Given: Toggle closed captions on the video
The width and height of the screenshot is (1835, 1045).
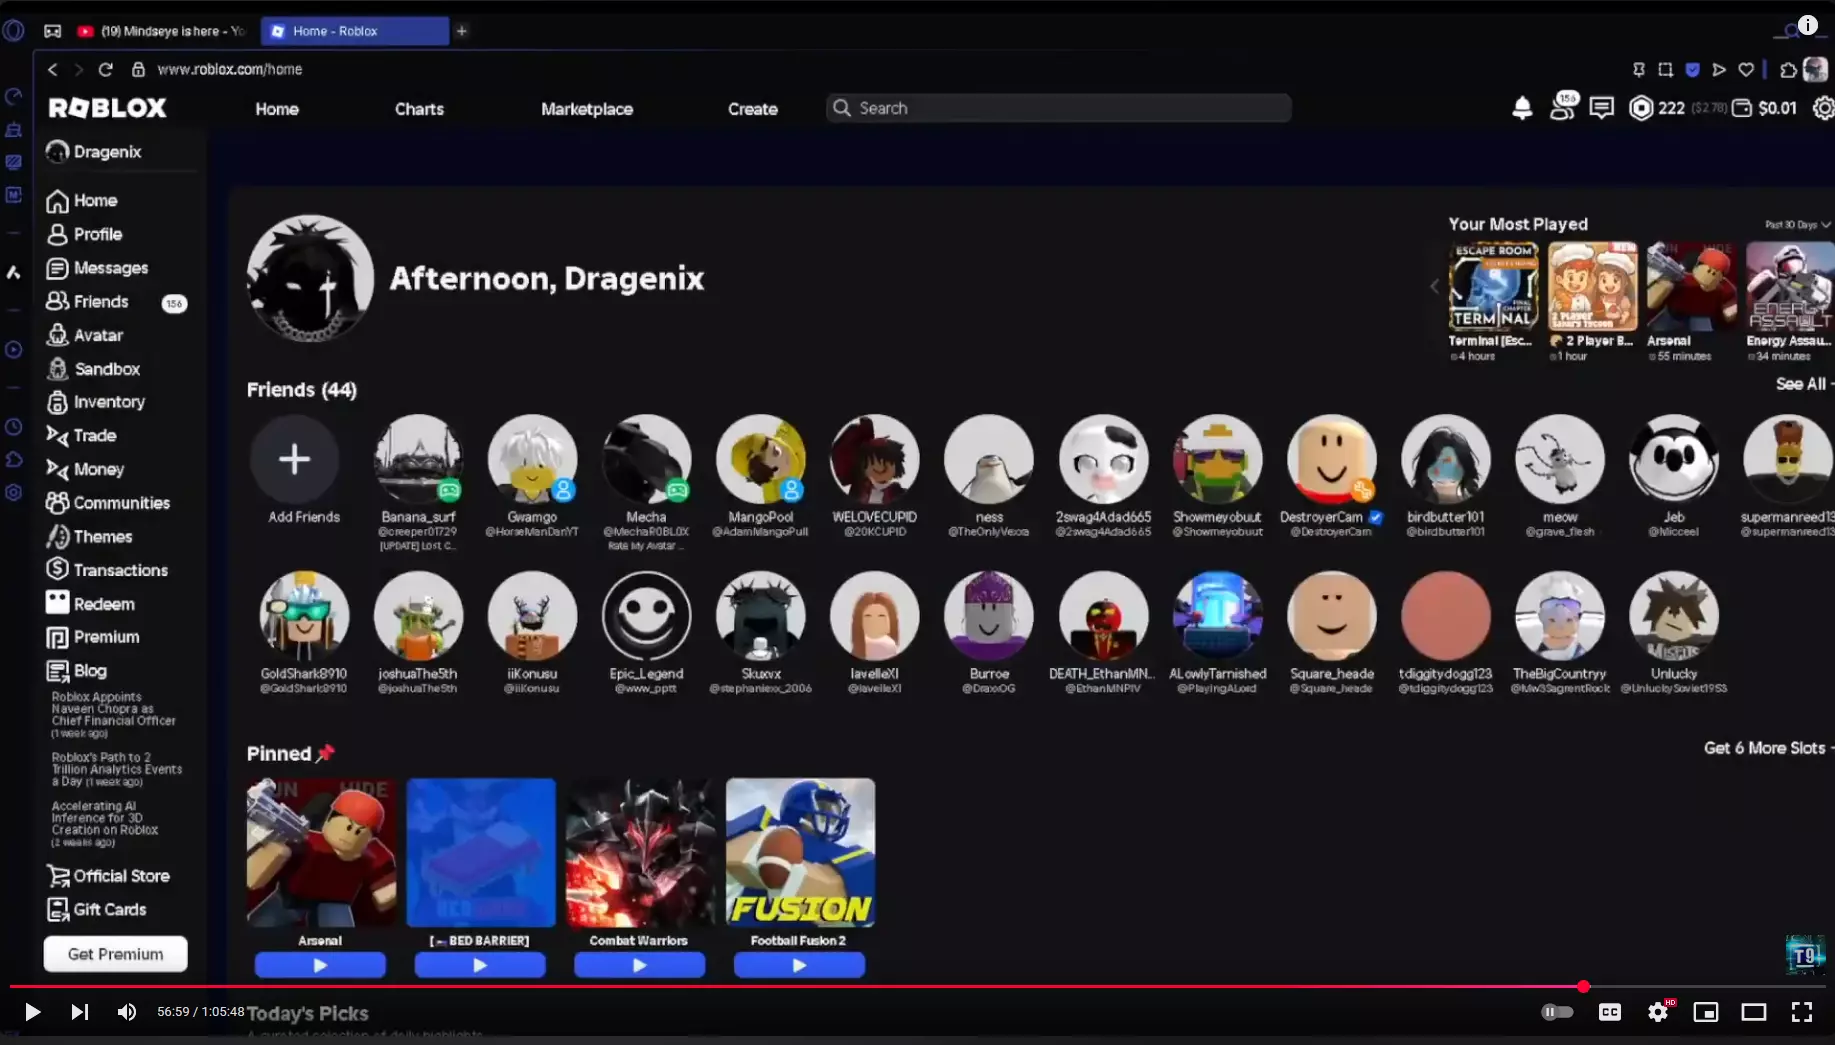Looking at the screenshot, I should (1609, 1012).
